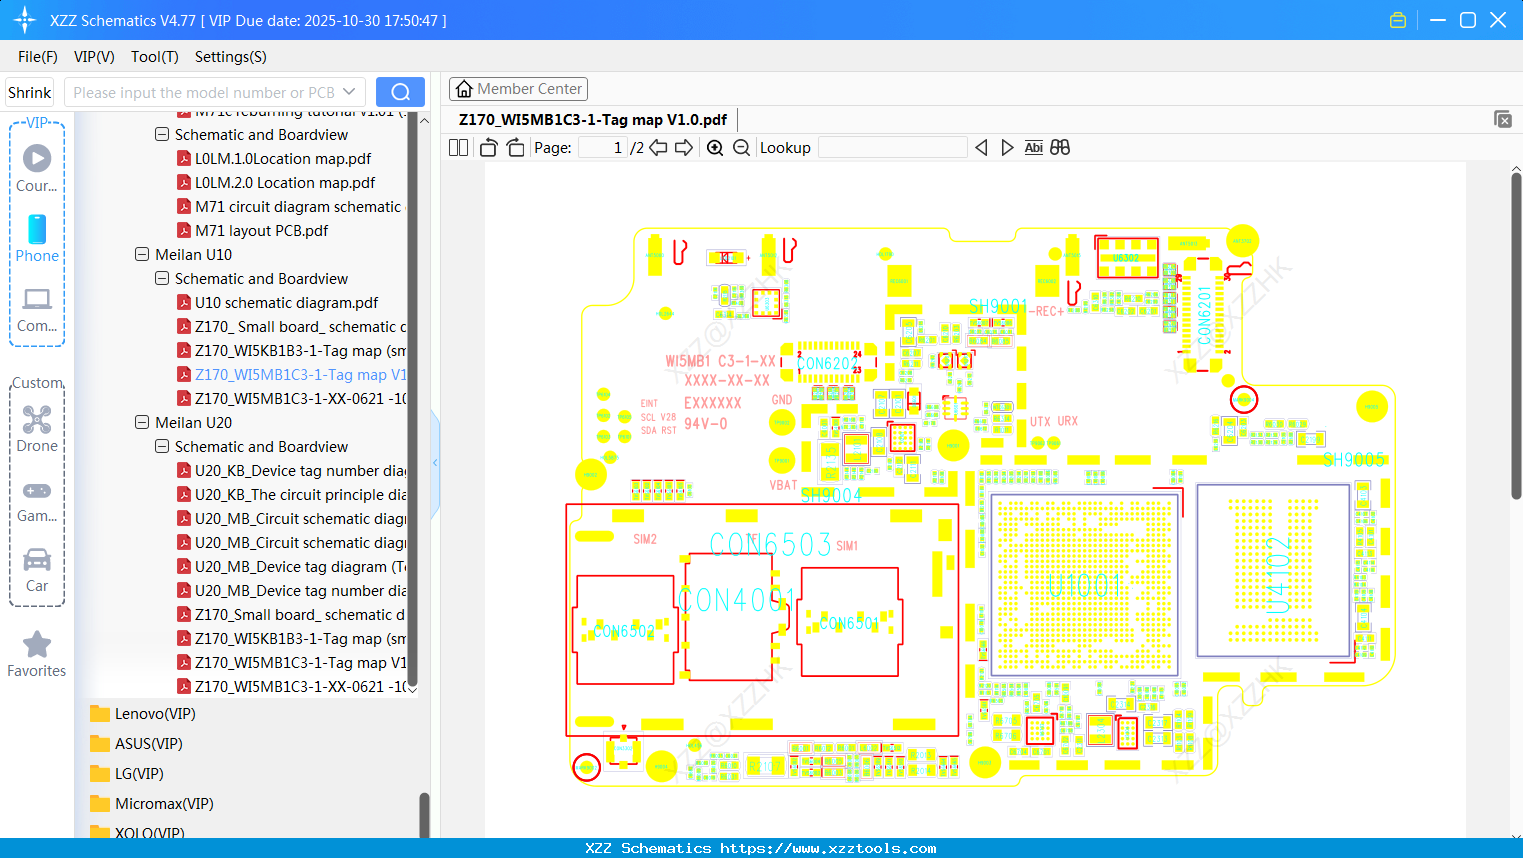Rotate the schematic page clockwise
This screenshot has height=858, width=1523.
click(x=514, y=147)
